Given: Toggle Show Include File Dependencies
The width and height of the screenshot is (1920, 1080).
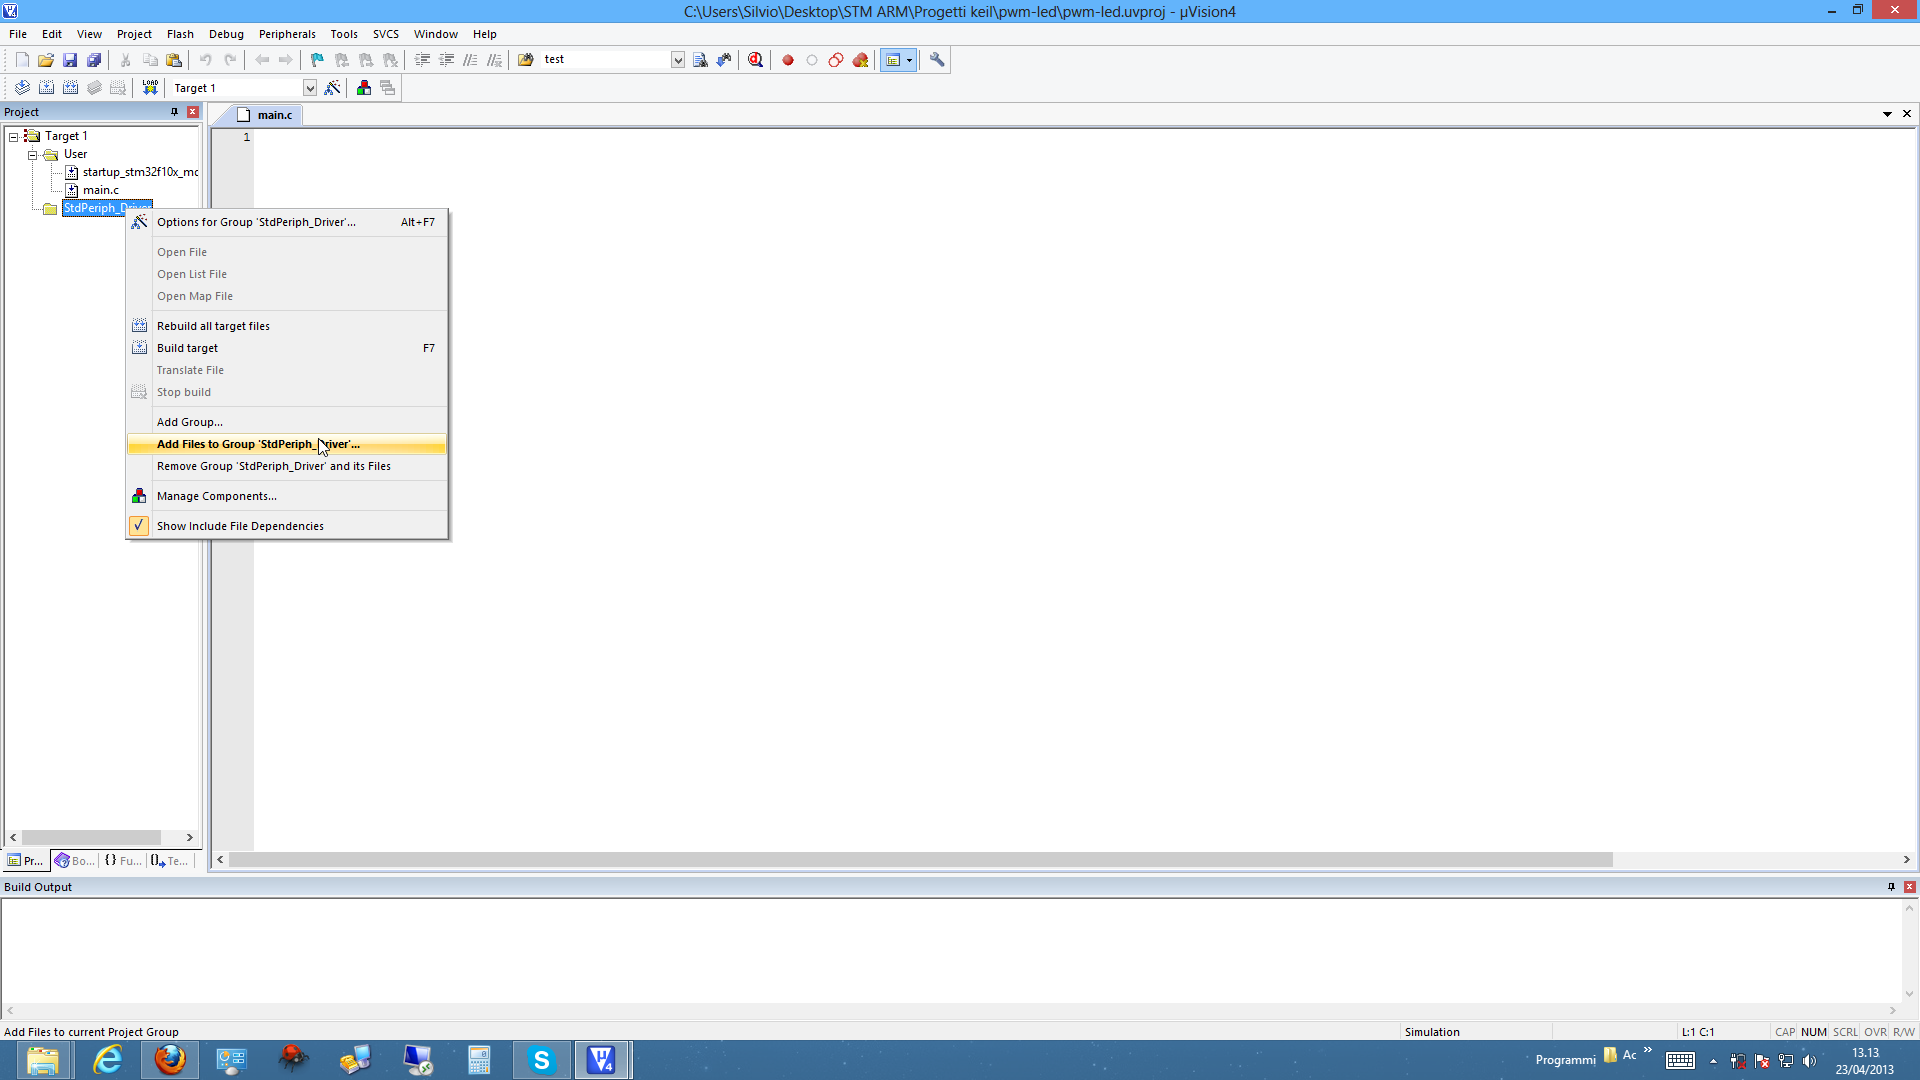Looking at the screenshot, I should [x=240, y=526].
